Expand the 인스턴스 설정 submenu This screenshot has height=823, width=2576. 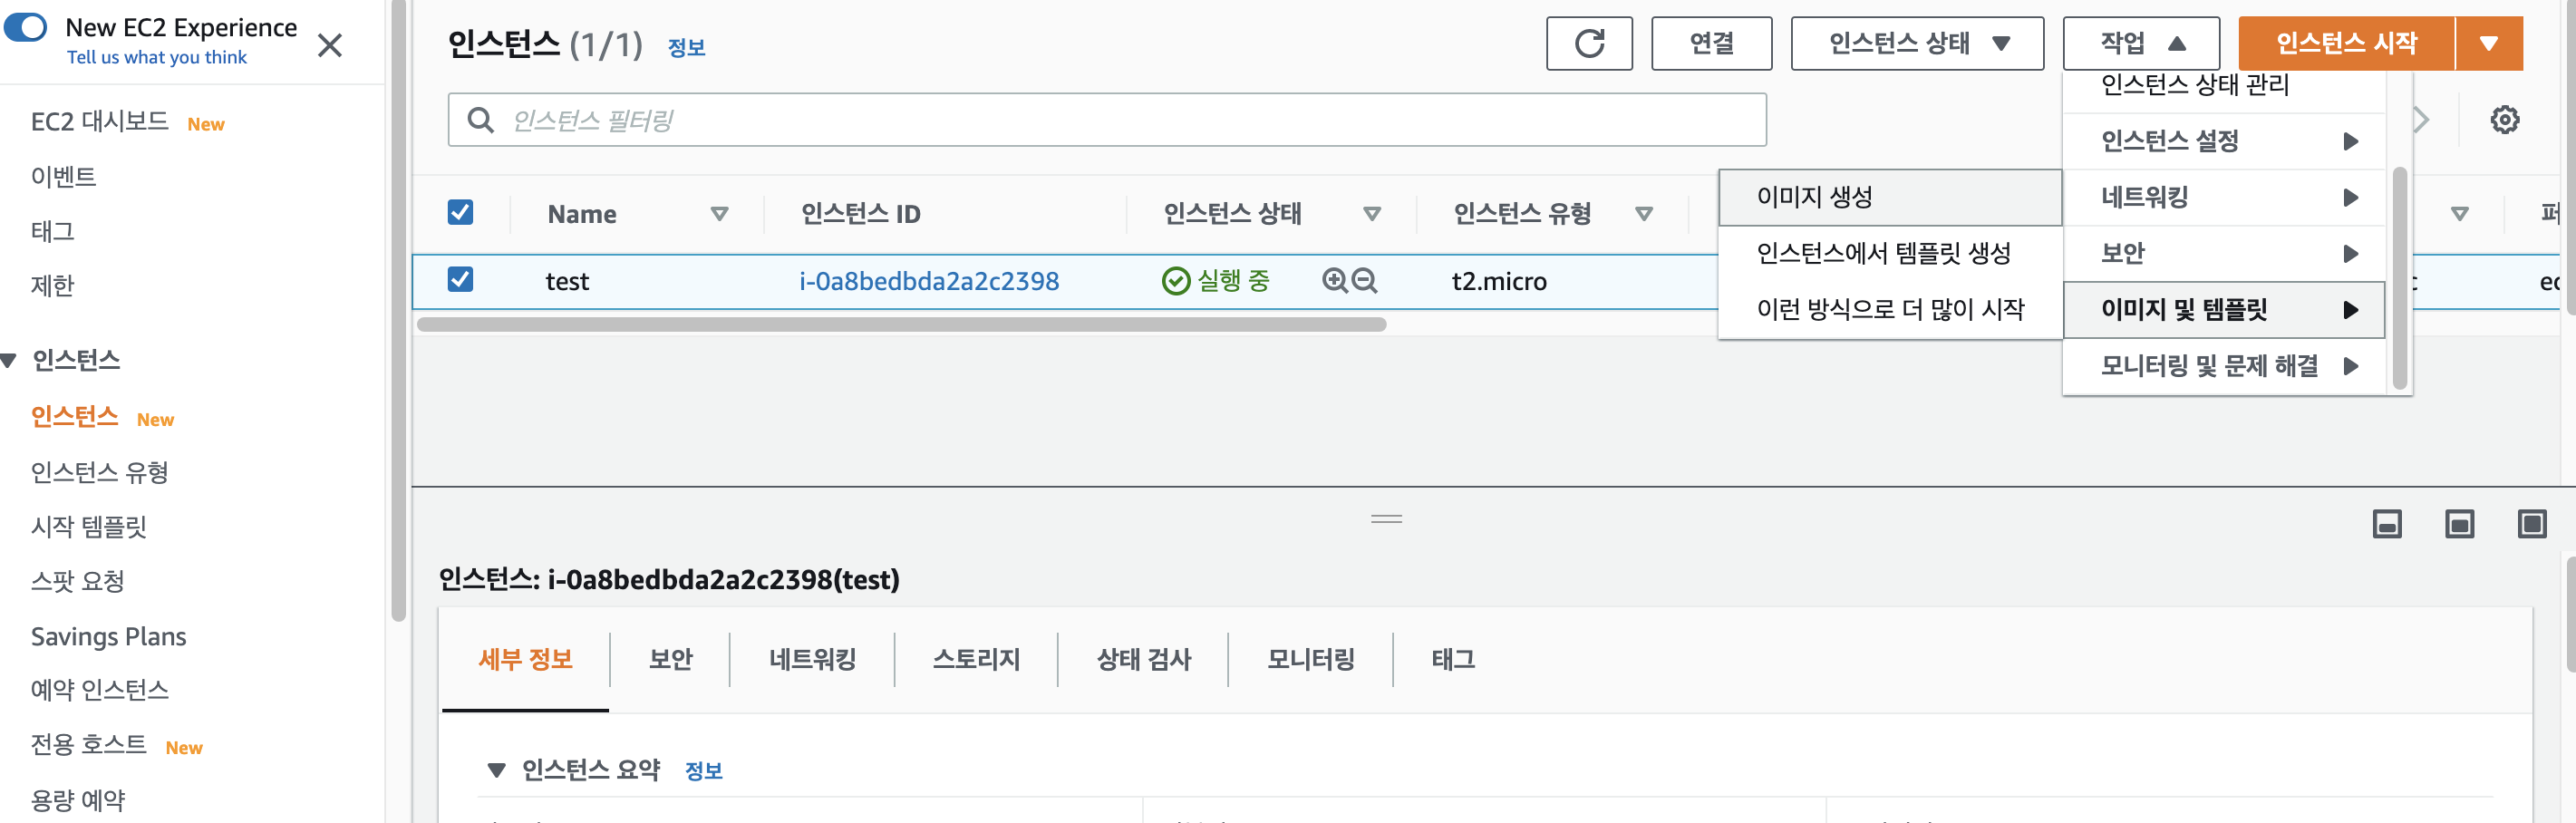(2223, 141)
